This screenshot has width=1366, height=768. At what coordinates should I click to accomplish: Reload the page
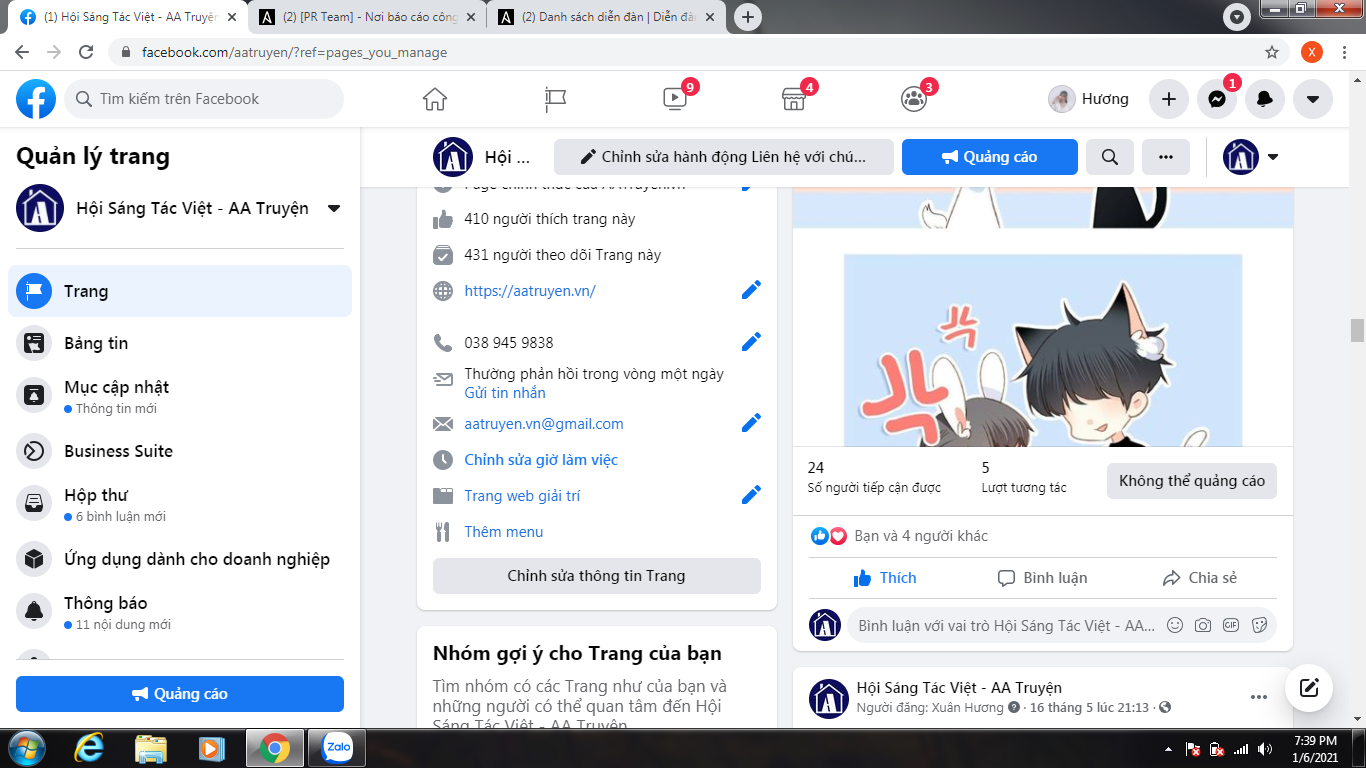[86, 52]
